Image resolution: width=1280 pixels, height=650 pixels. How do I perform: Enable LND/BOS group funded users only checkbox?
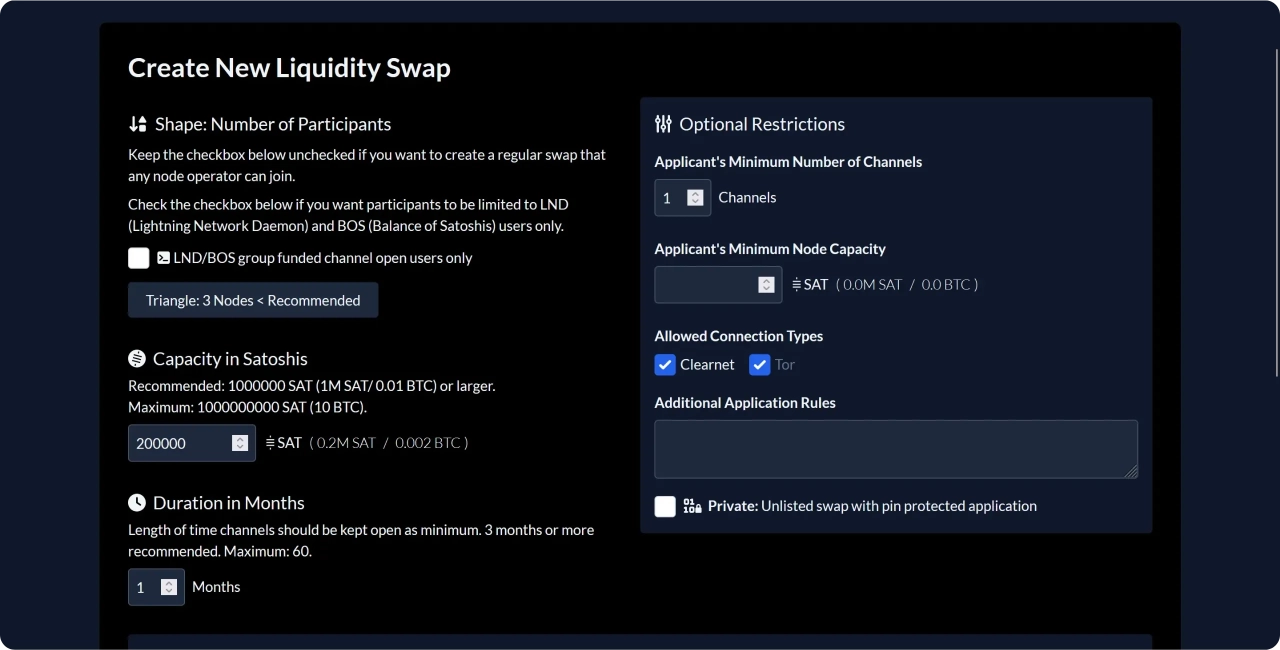[139, 258]
